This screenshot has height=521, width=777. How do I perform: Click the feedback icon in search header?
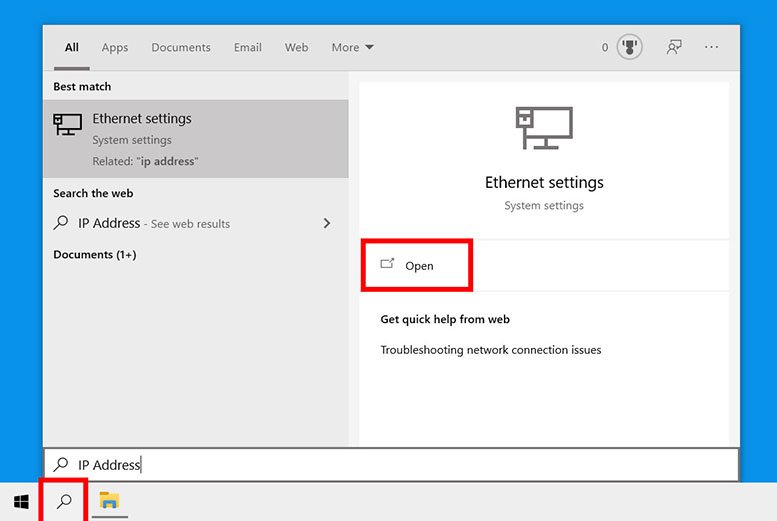pyautogui.click(x=674, y=47)
